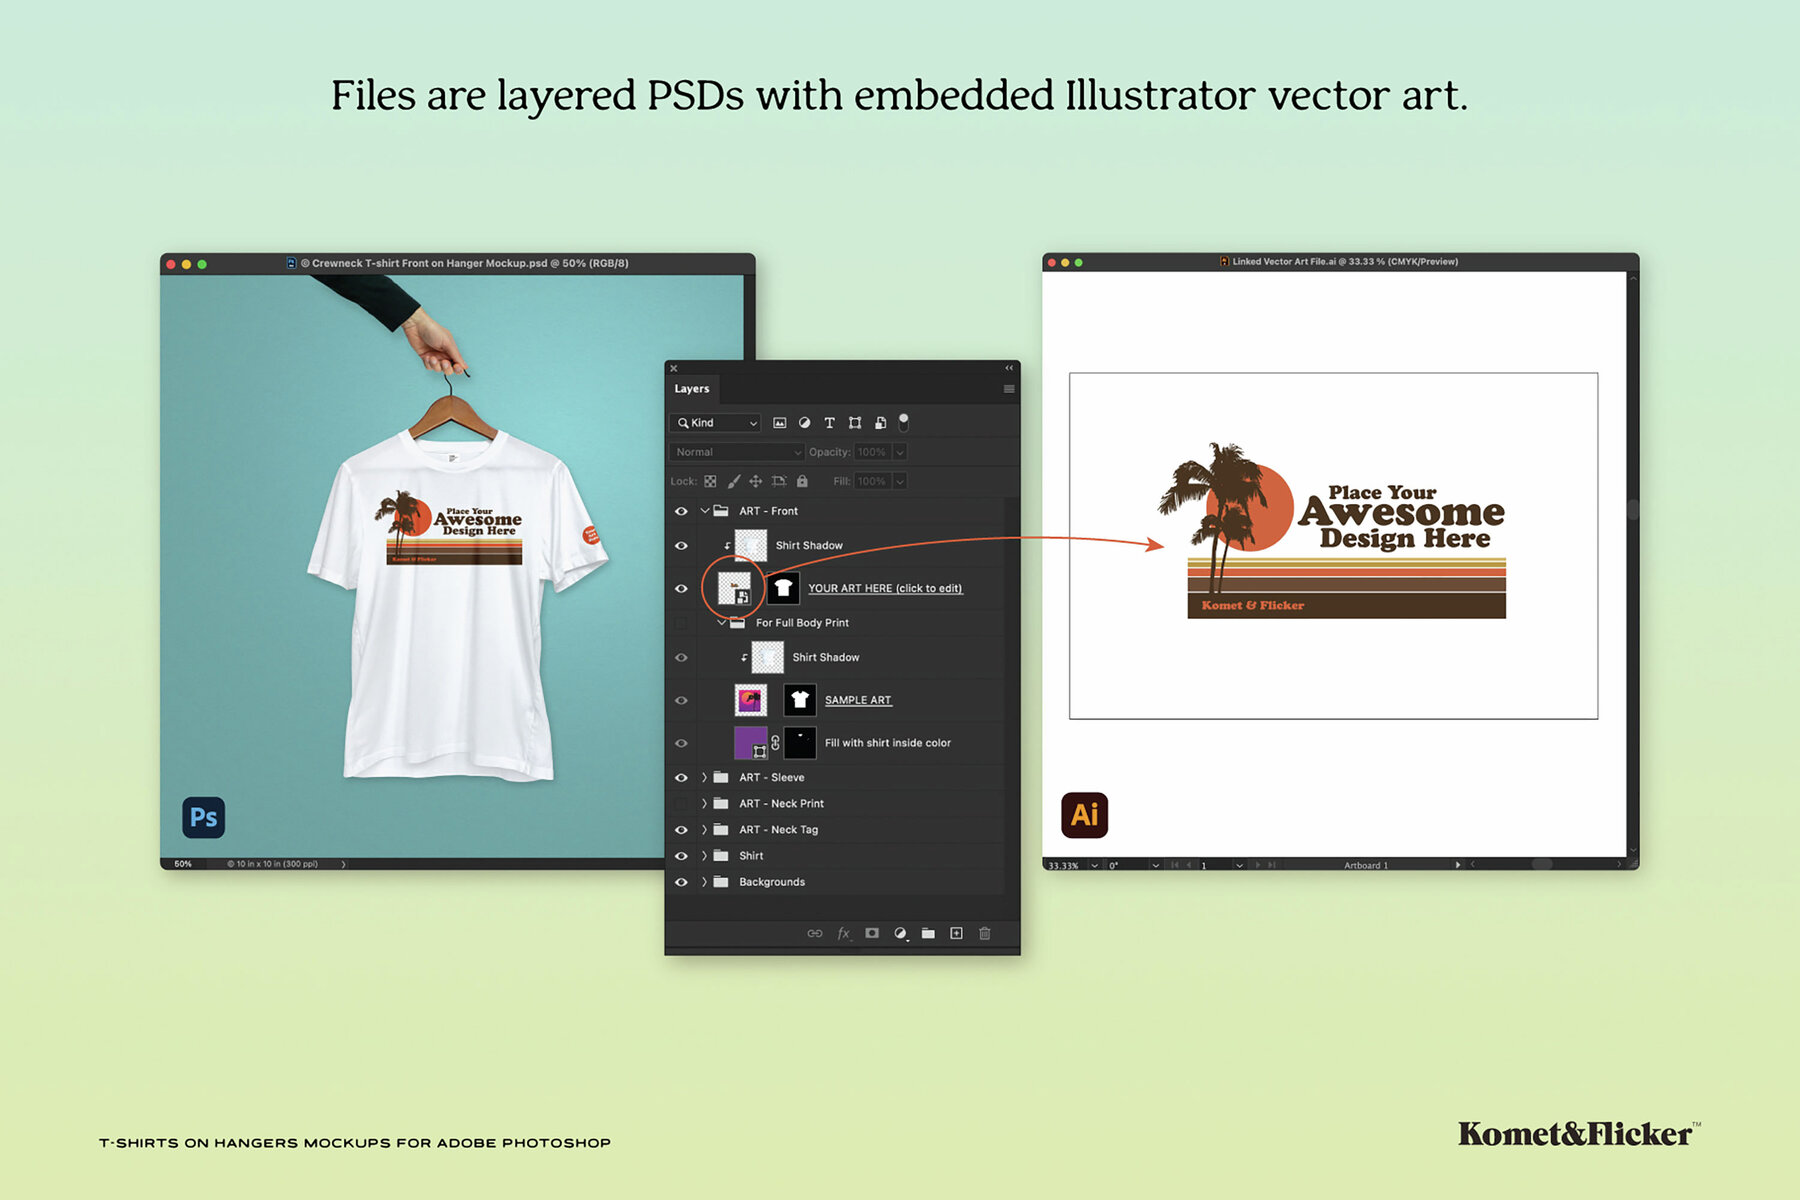Click the lock all padlock icon
Screen dimensions: 1800x1200
pyautogui.click(x=802, y=481)
